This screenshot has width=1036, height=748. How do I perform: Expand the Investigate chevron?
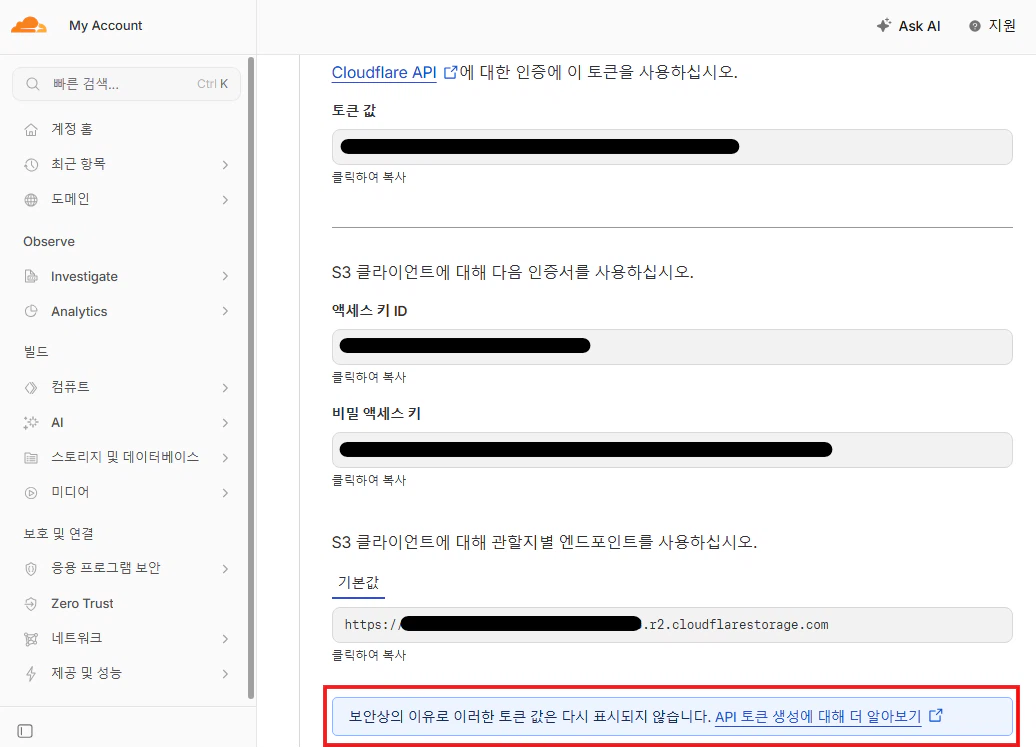[225, 276]
